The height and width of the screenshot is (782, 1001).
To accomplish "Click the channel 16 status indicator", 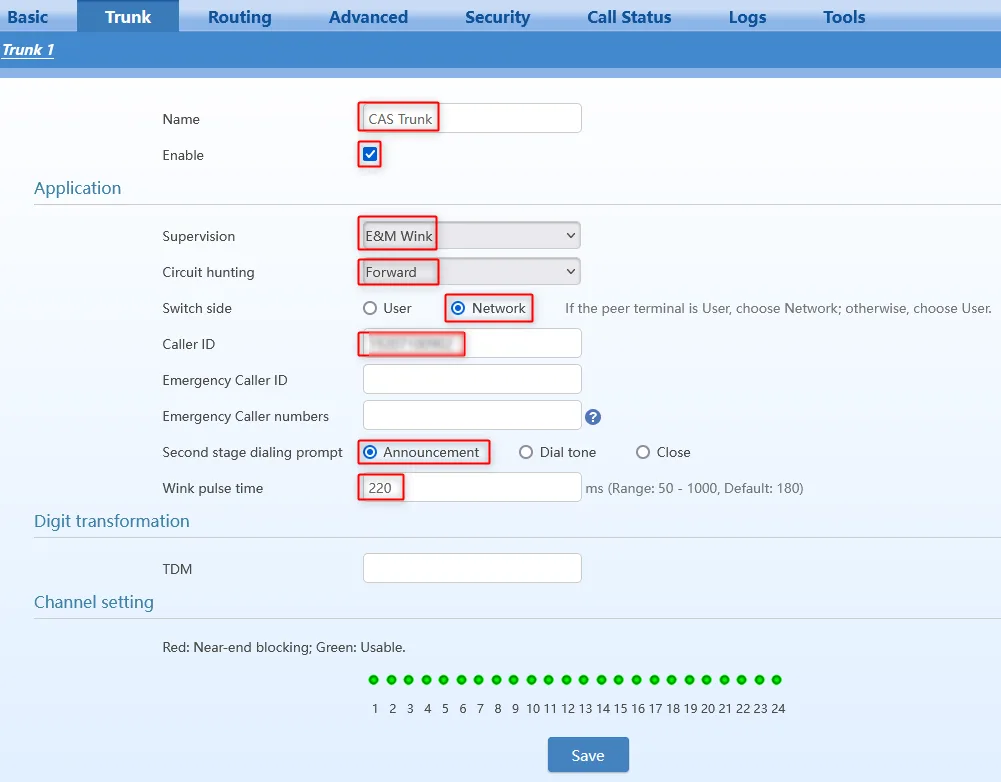I will click(x=636, y=680).
